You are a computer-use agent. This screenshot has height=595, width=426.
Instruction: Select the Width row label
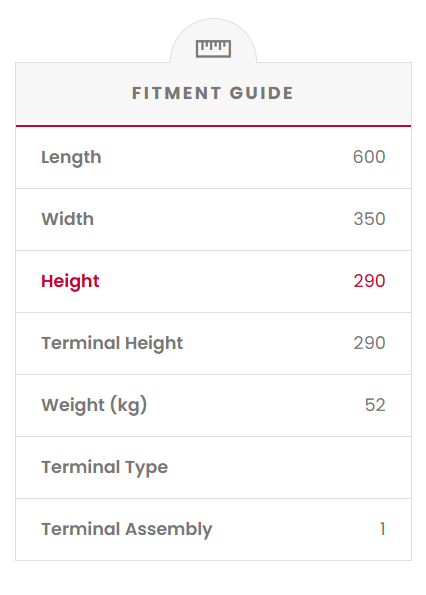click(68, 219)
